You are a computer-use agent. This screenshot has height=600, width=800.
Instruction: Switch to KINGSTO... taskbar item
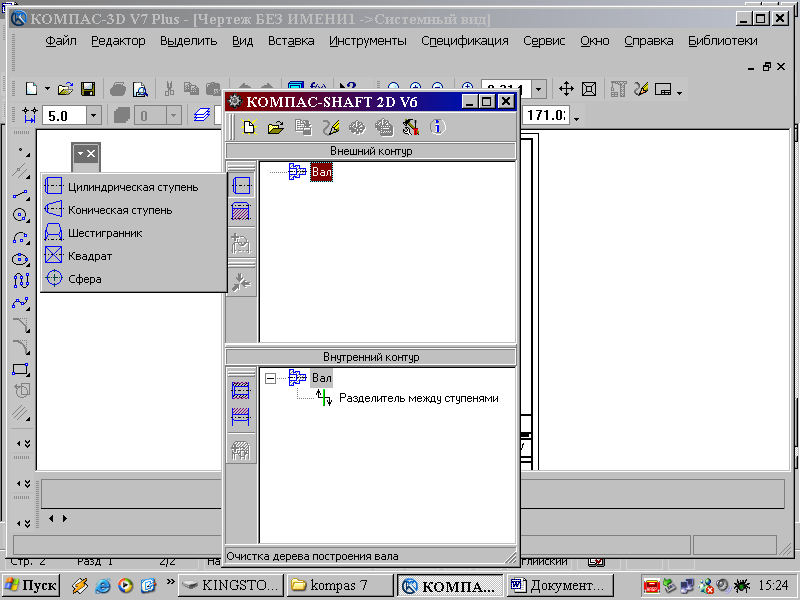pos(231,585)
